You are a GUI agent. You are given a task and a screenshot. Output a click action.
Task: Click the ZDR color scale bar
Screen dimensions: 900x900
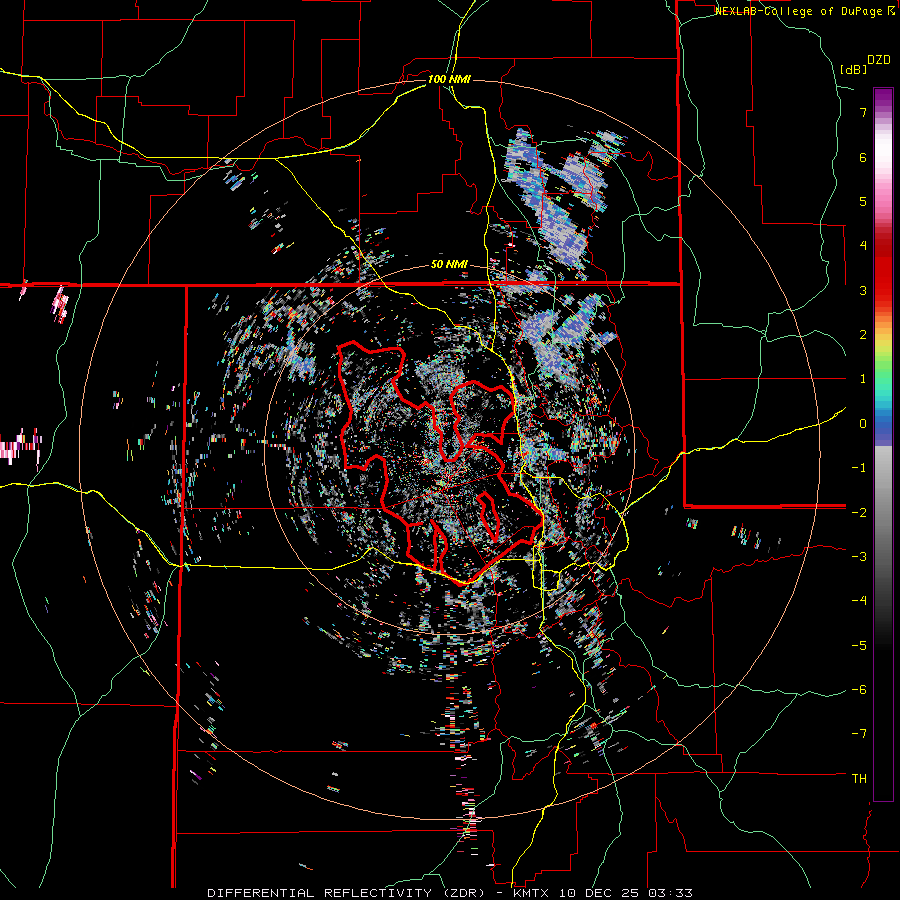pyautogui.click(x=883, y=444)
